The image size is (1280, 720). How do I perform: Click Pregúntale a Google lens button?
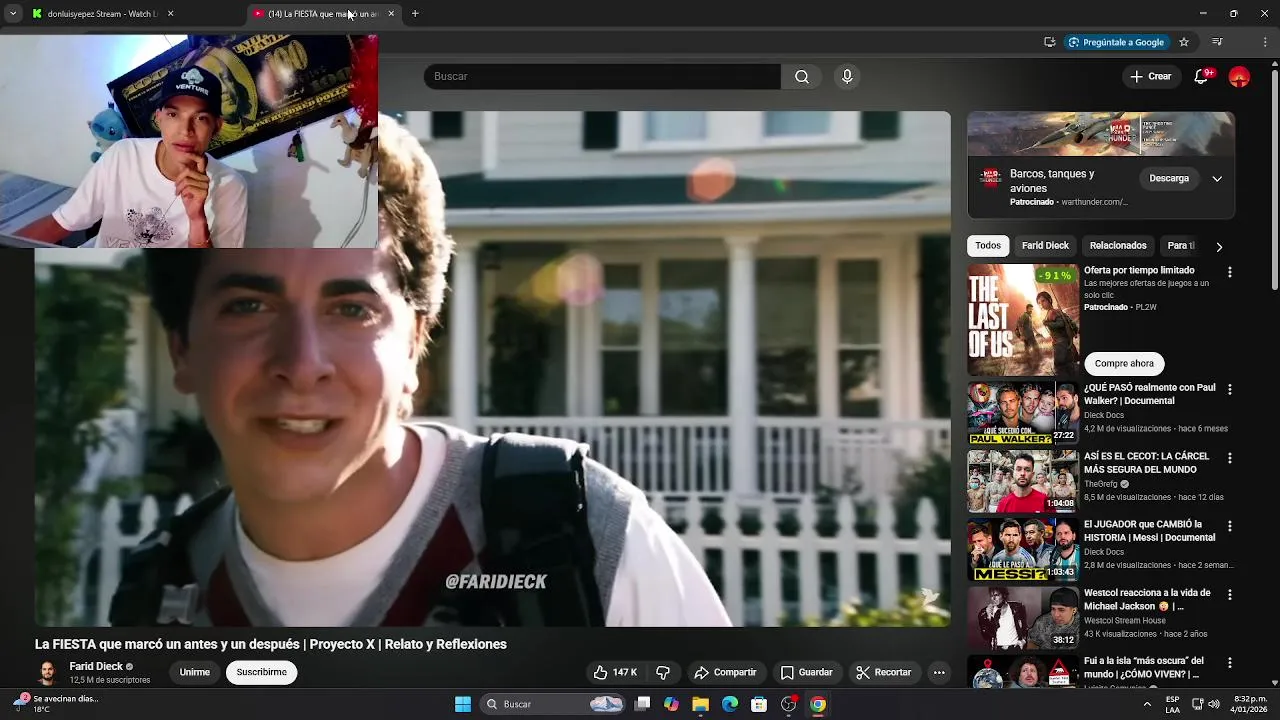pos(1116,42)
